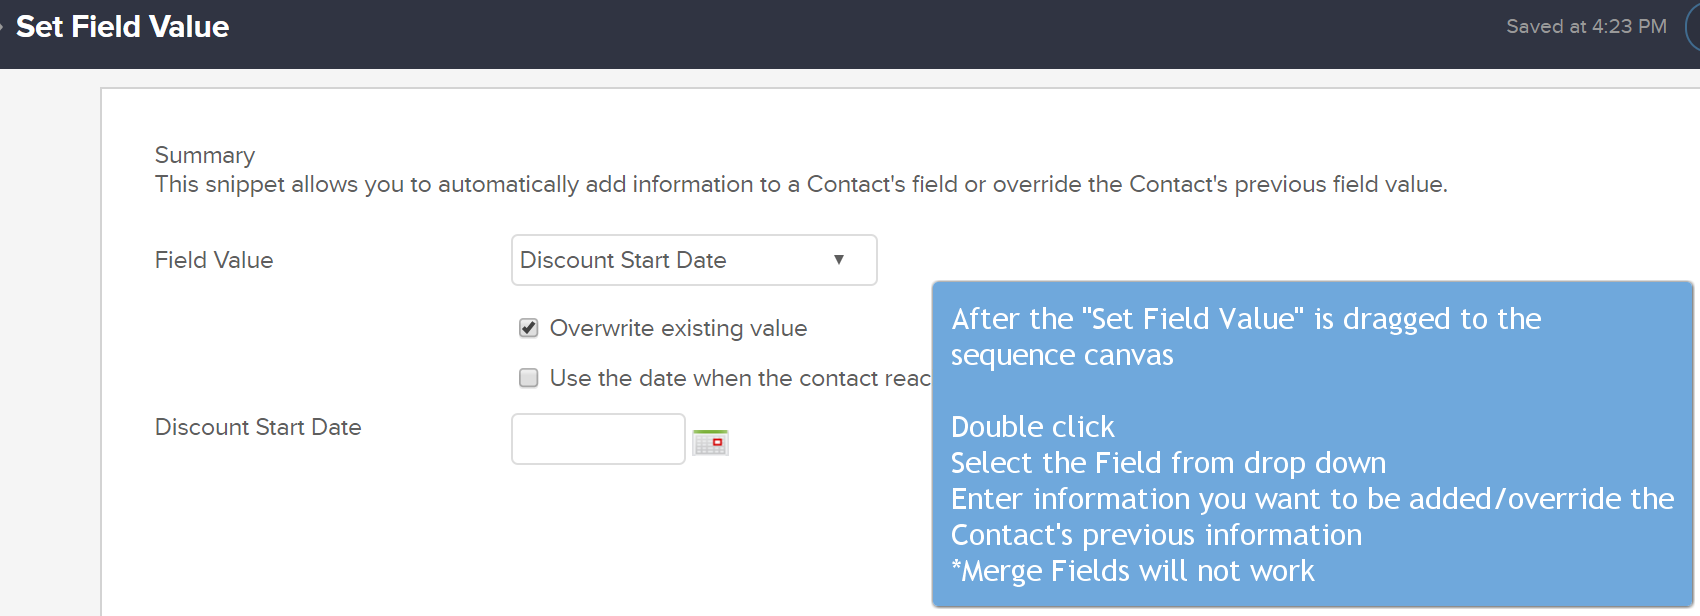
Task: Select the Field Value label on the left
Action: click(x=214, y=260)
